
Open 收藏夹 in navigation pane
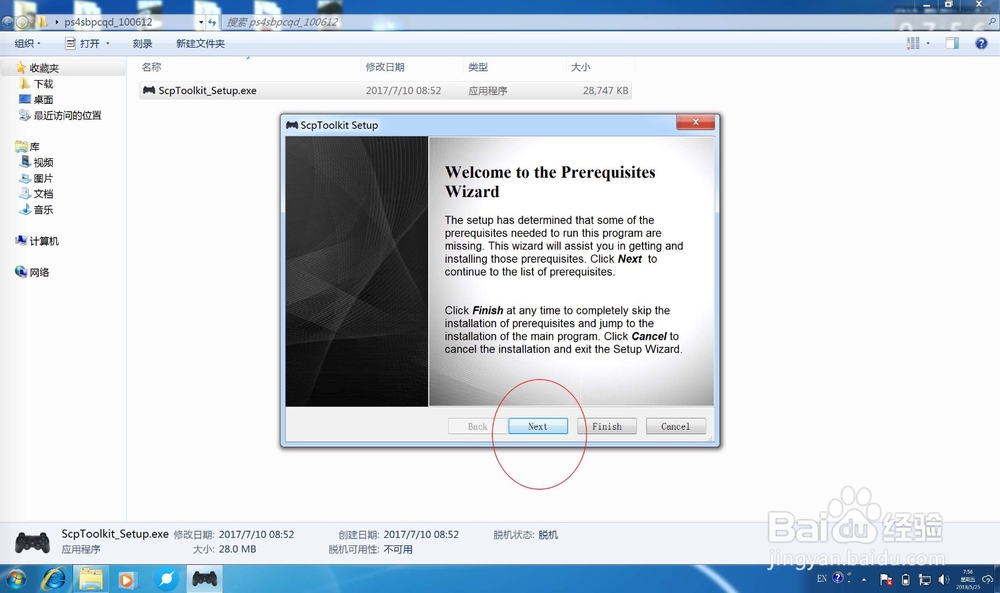tap(44, 68)
